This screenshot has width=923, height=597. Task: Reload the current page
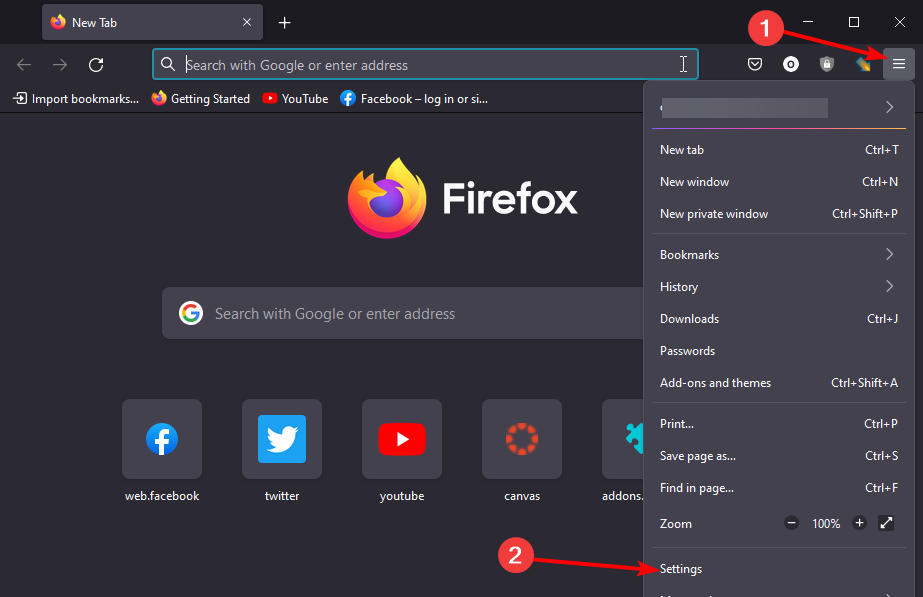[96, 65]
